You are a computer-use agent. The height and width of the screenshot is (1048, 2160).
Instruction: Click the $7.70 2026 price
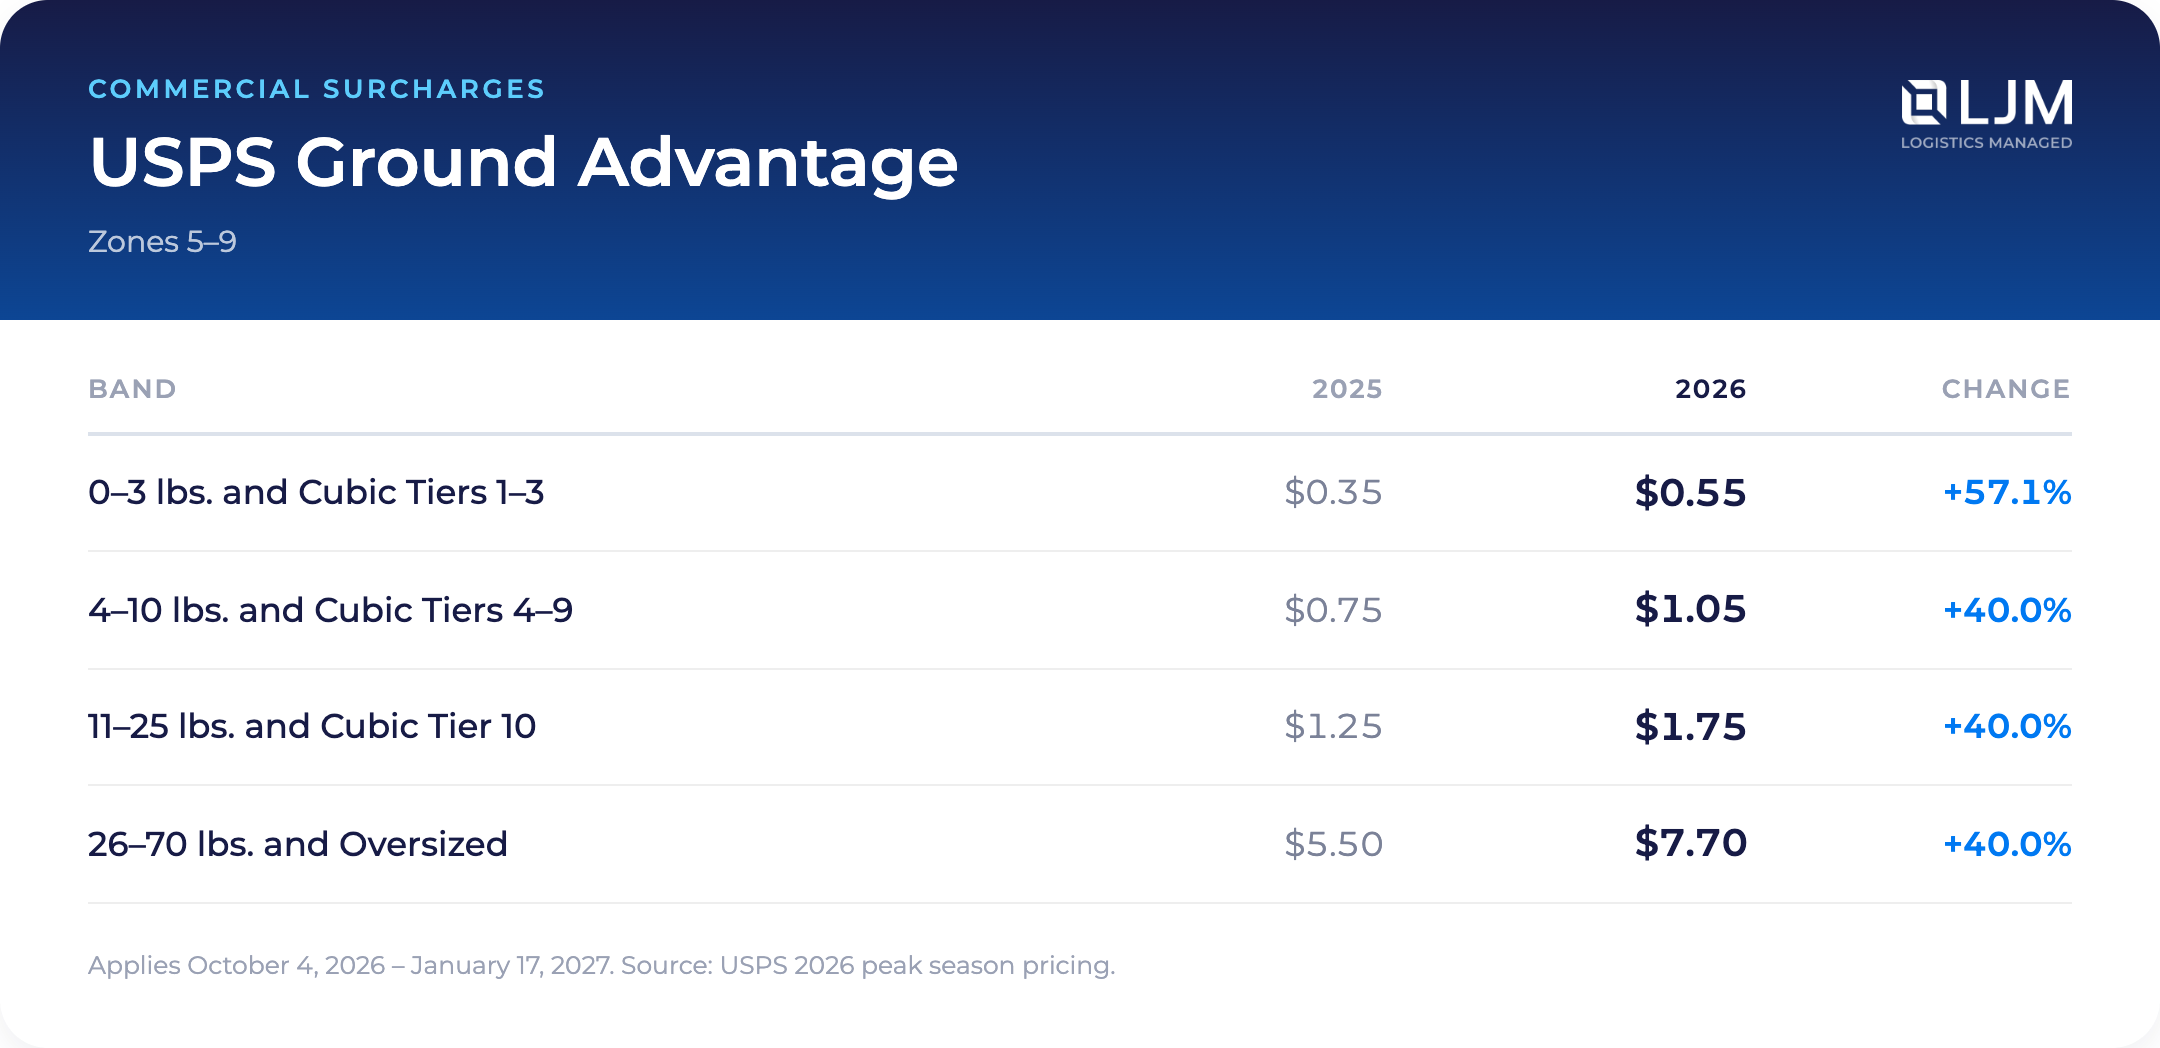click(1690, 843)
